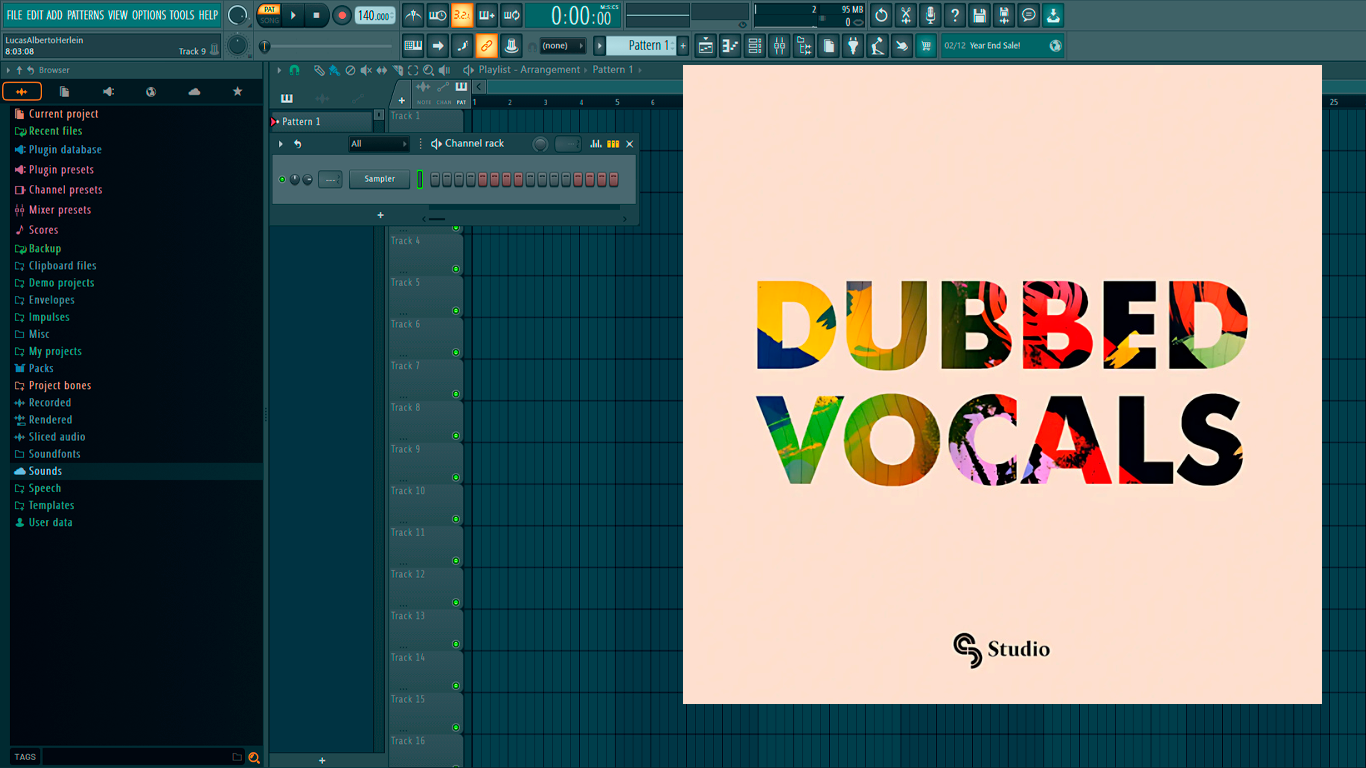This screenshot has width=1366, height=768.
Task: Click the Stop button in transport
Action: click(316, 15)
